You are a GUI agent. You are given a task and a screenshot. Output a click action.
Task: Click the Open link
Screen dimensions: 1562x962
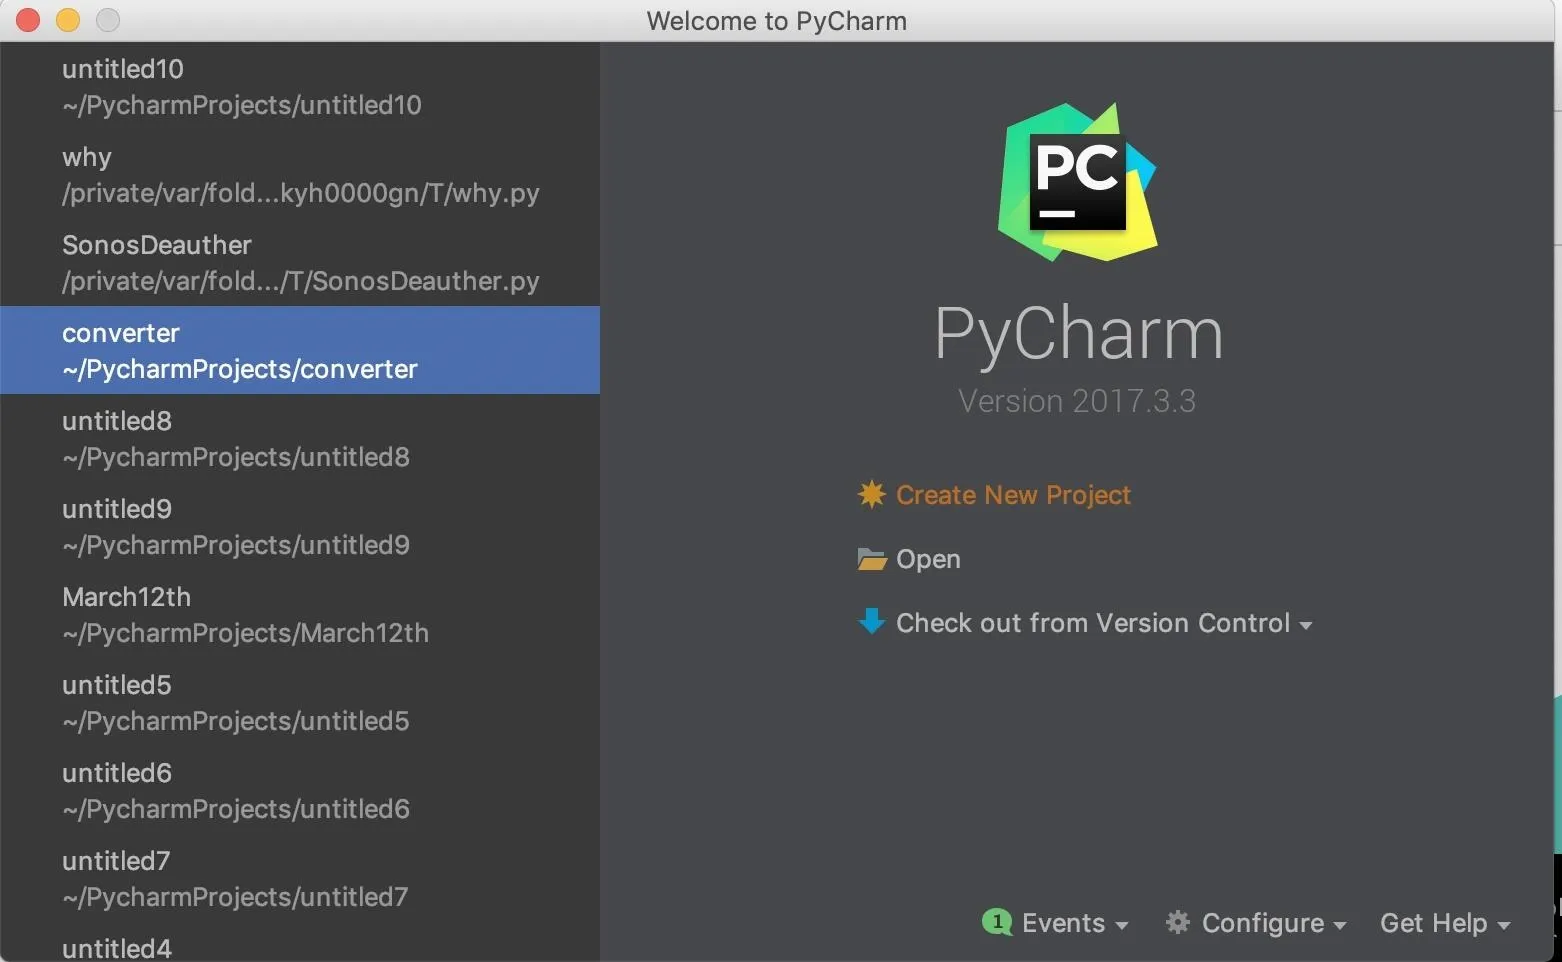point(928,559)
